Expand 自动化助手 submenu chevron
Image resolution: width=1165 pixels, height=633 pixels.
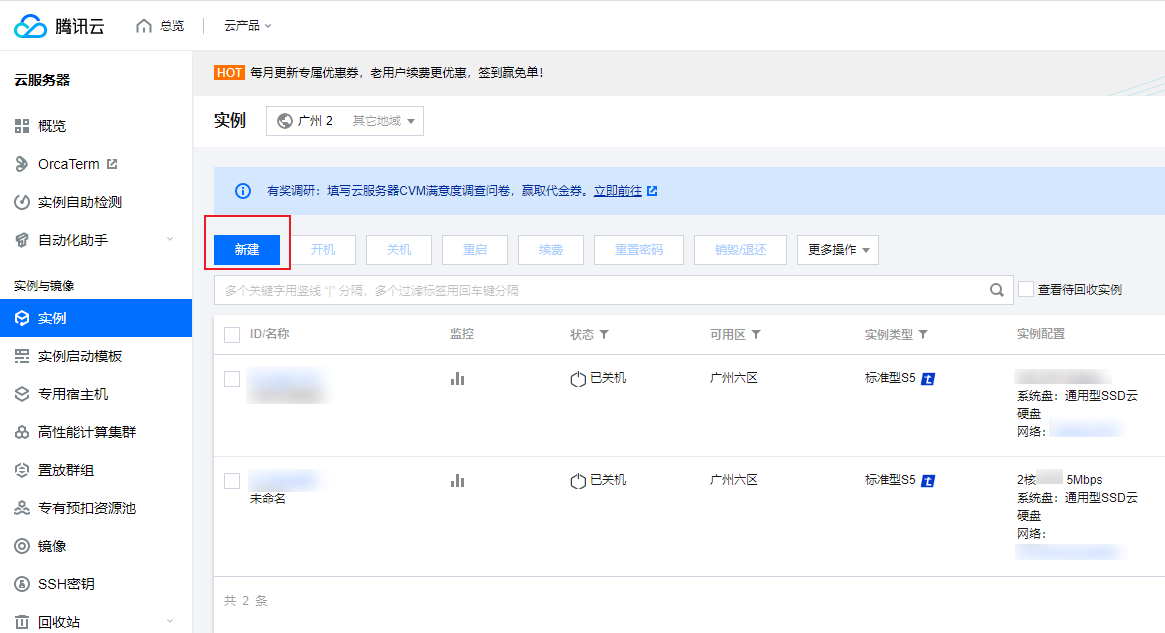170,239
